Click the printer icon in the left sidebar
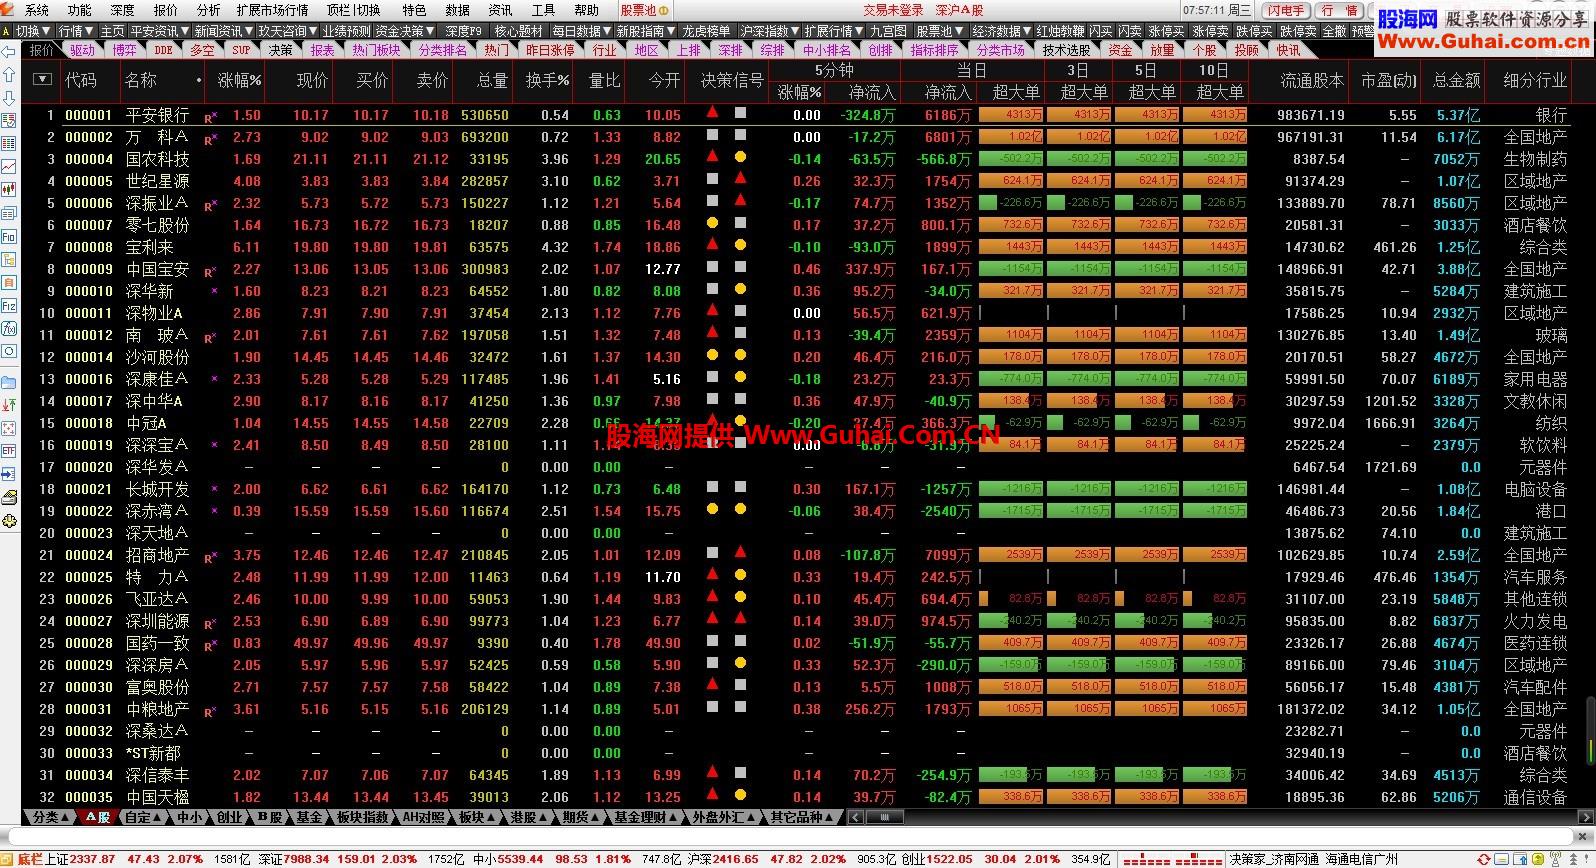 tap(9, 497)
